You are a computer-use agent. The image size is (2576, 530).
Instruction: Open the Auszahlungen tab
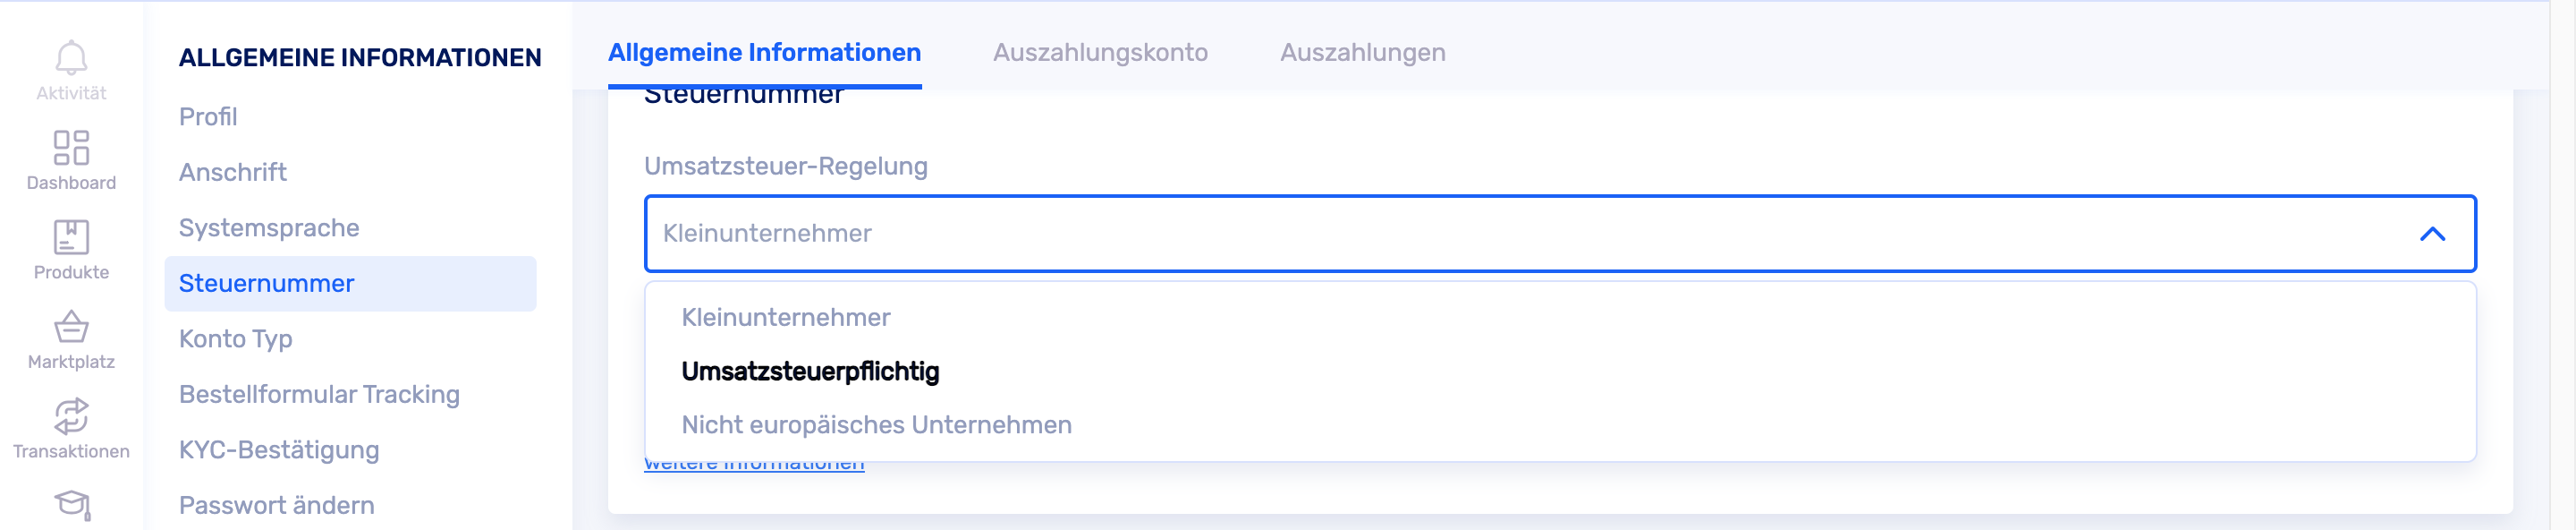[1362, 53]
